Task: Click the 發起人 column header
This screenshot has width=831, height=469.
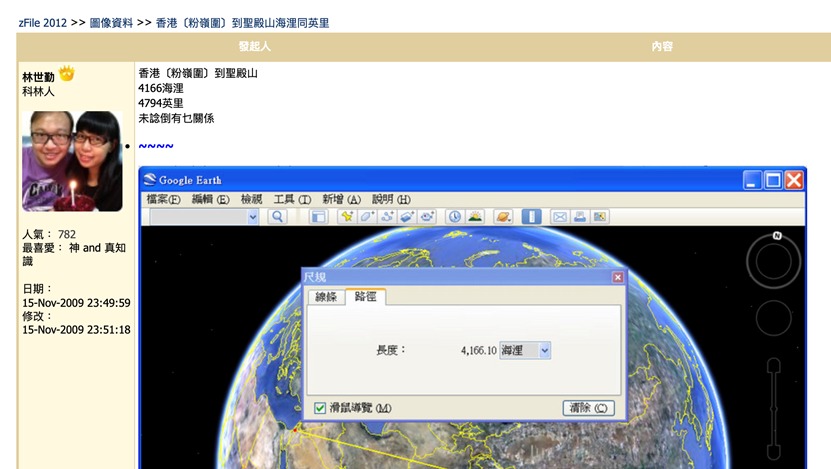Action: click(x=254, y=47)
